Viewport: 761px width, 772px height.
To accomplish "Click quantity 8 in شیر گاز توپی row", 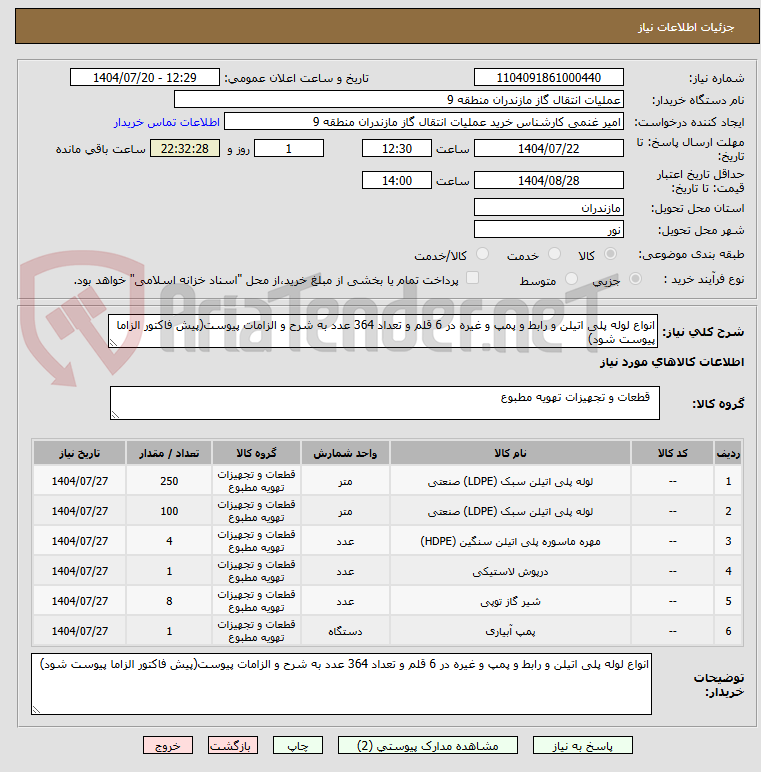I will [x=169, y=602].
